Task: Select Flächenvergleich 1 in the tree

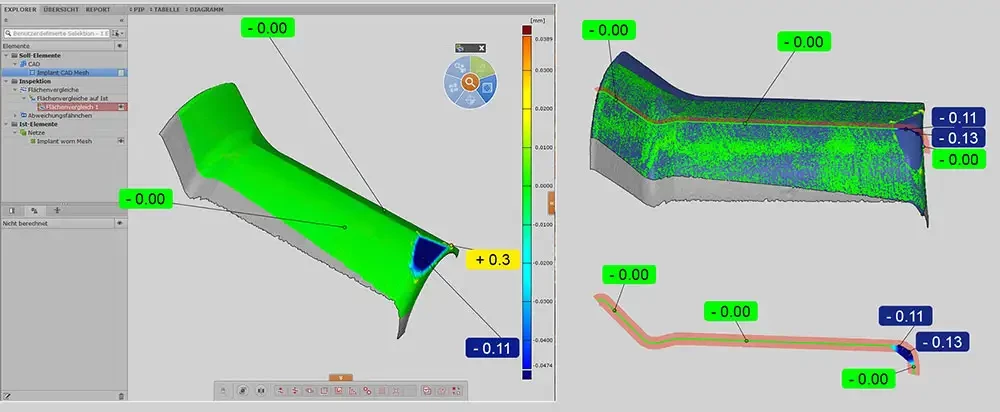Action: [68, 107]
